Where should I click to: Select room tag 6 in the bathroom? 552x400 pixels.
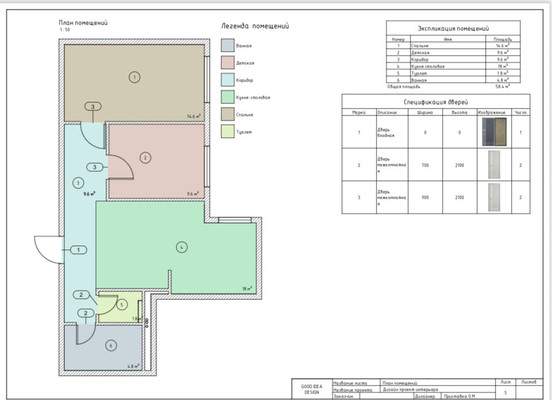(x=111, y=346)
